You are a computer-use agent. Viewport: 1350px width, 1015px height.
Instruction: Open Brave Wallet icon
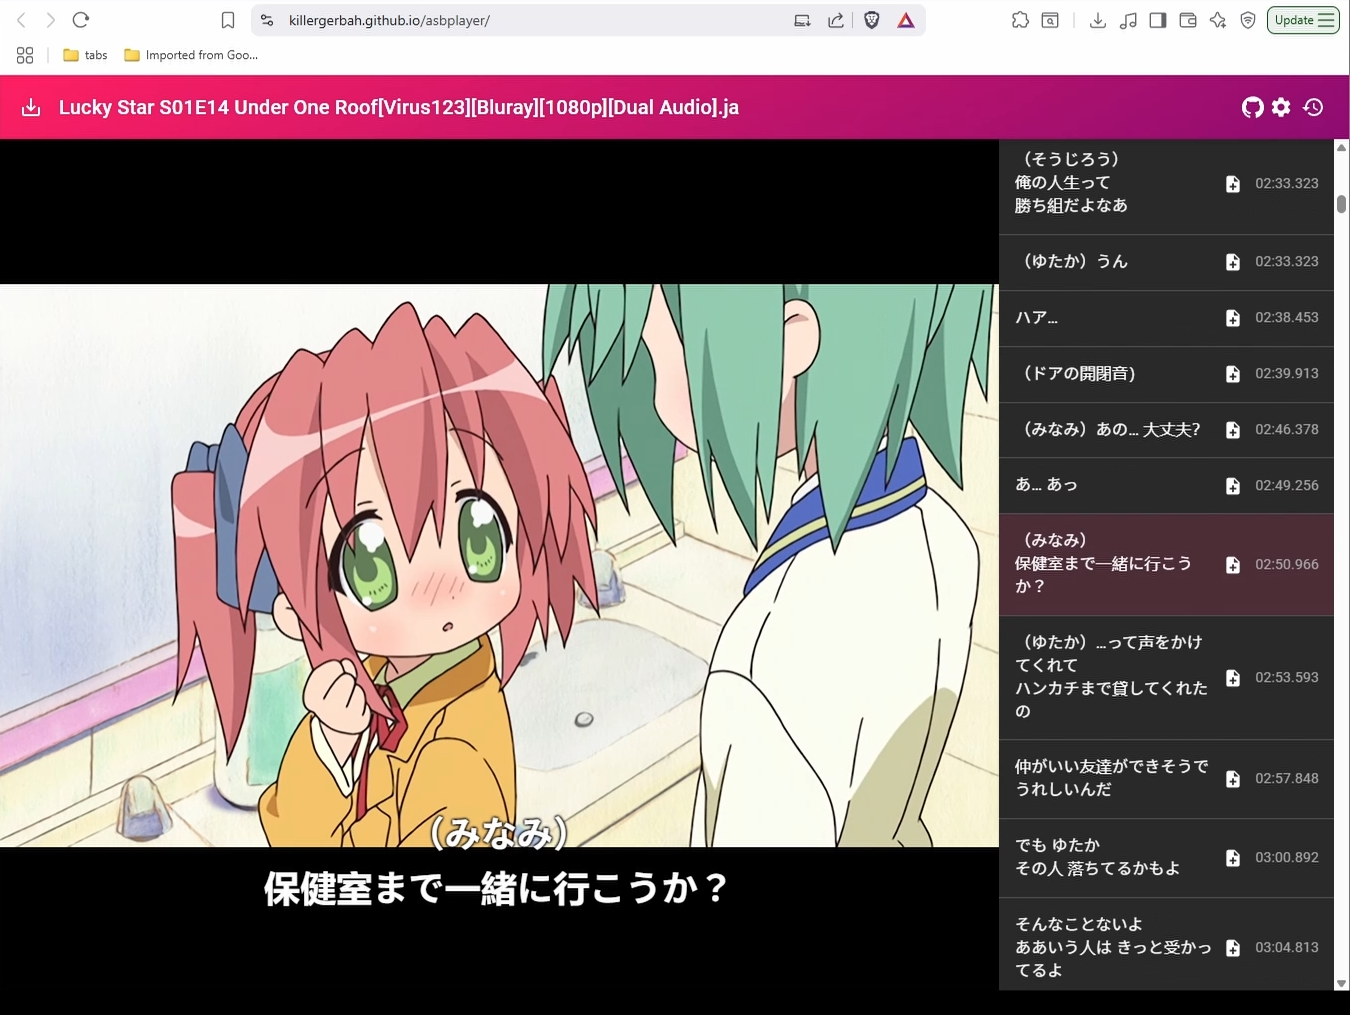(1188, 20)
